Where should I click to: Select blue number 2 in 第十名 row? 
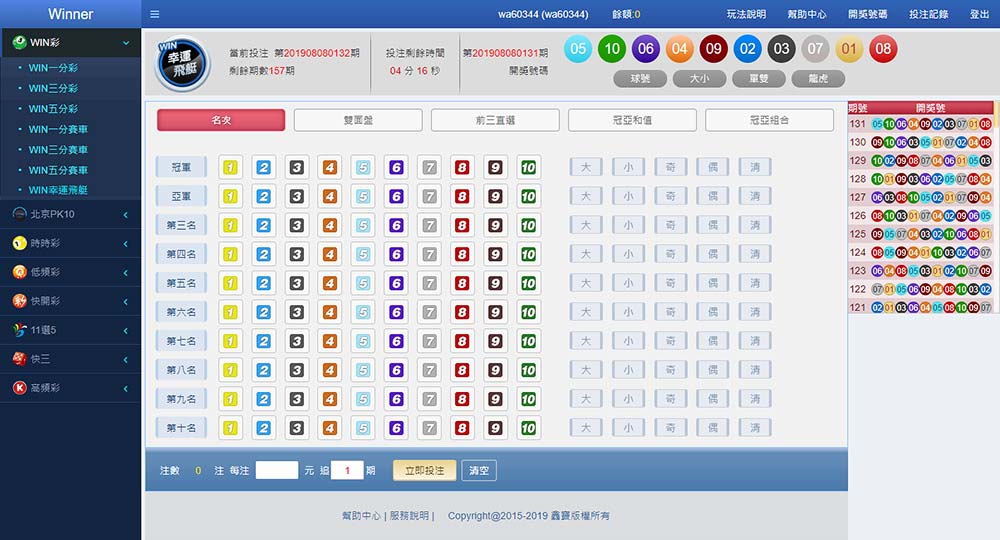pyautogui.click(x=263, y=428)
